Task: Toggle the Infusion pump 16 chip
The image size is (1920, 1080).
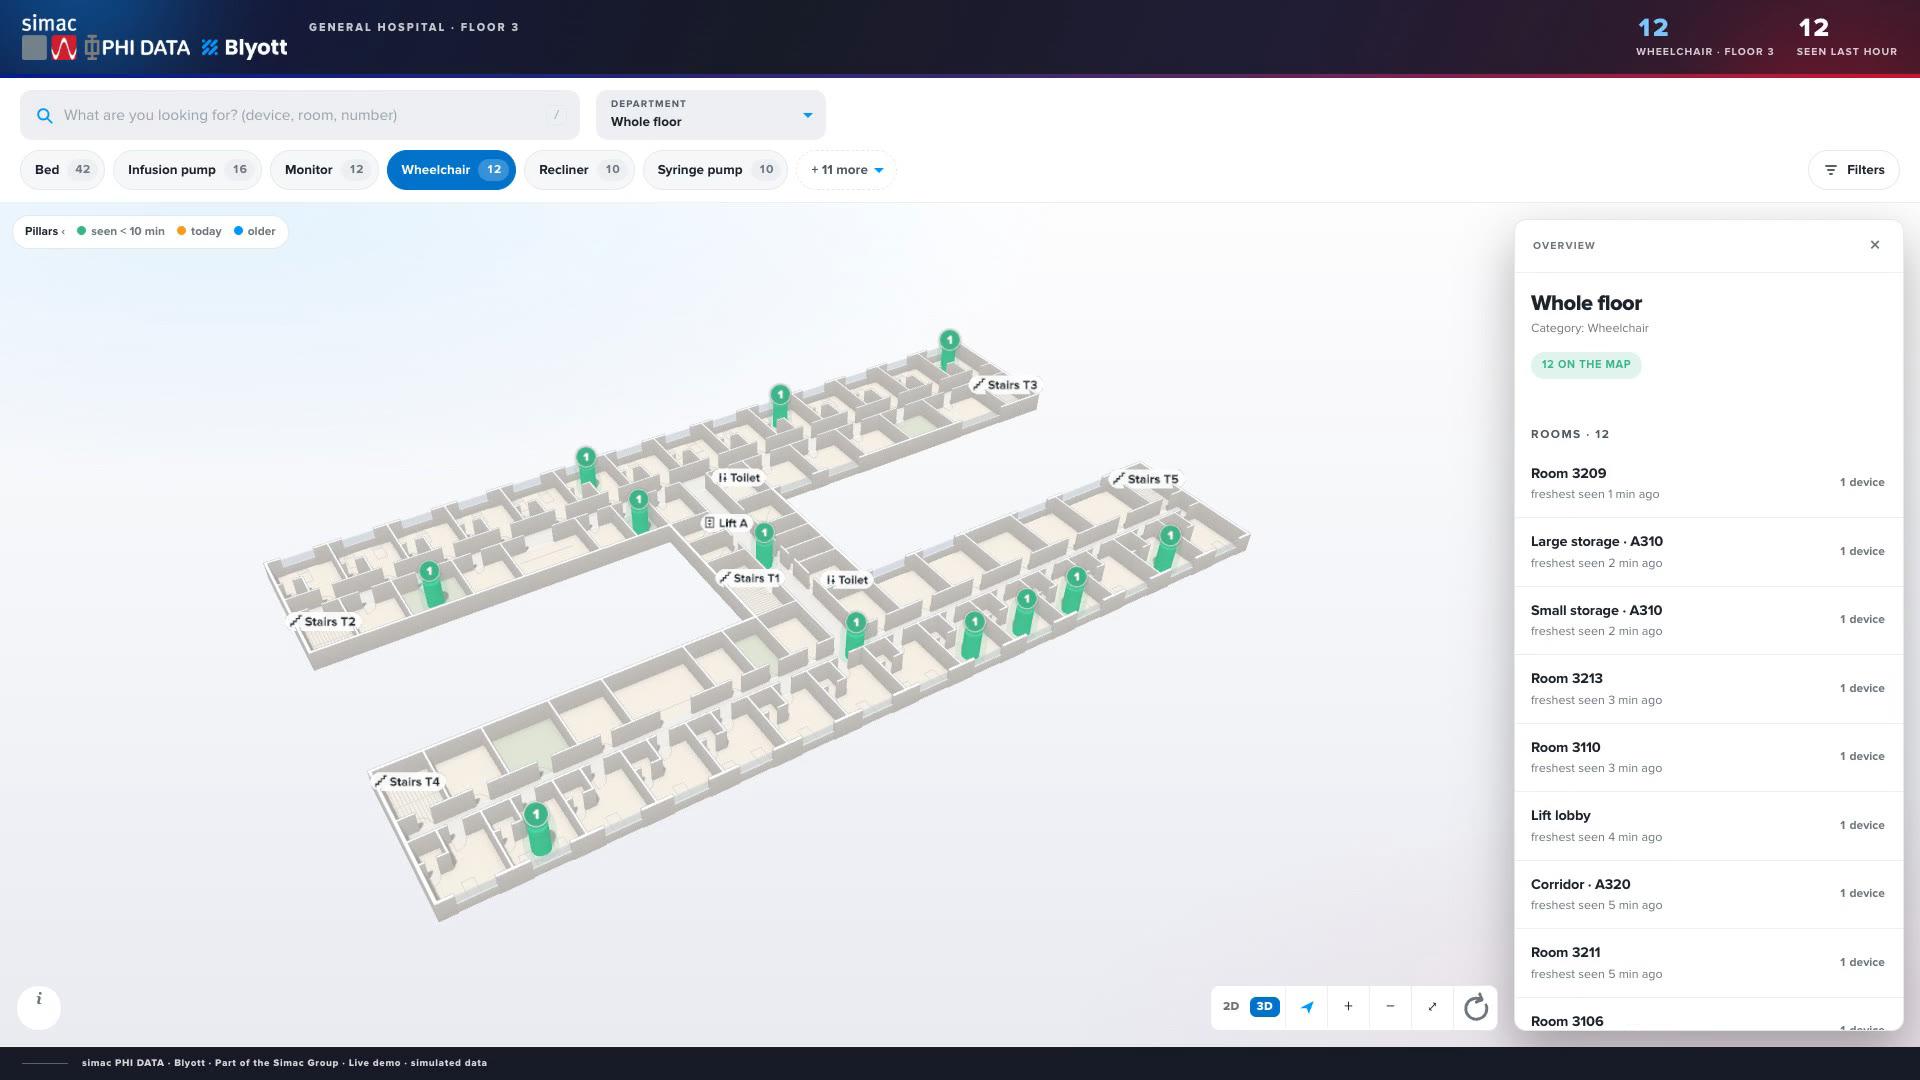Action: (x=187, y=170)
